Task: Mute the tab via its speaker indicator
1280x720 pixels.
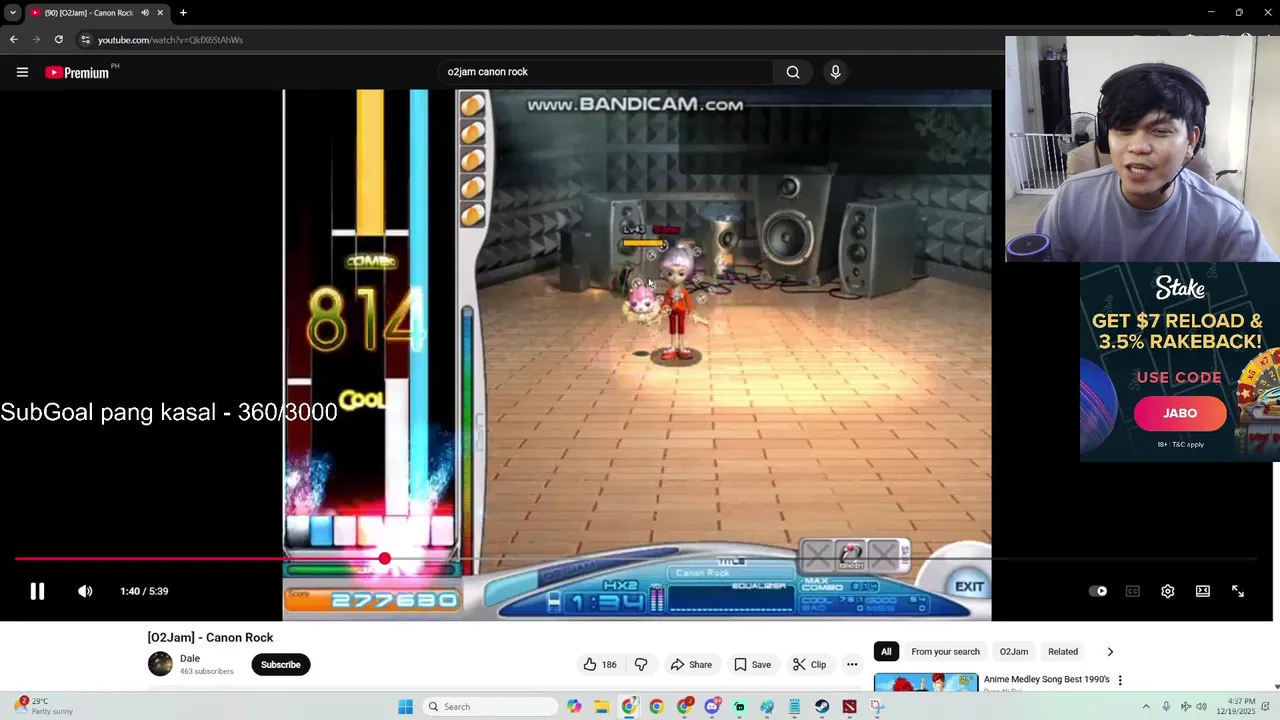Action: point(145,13)
